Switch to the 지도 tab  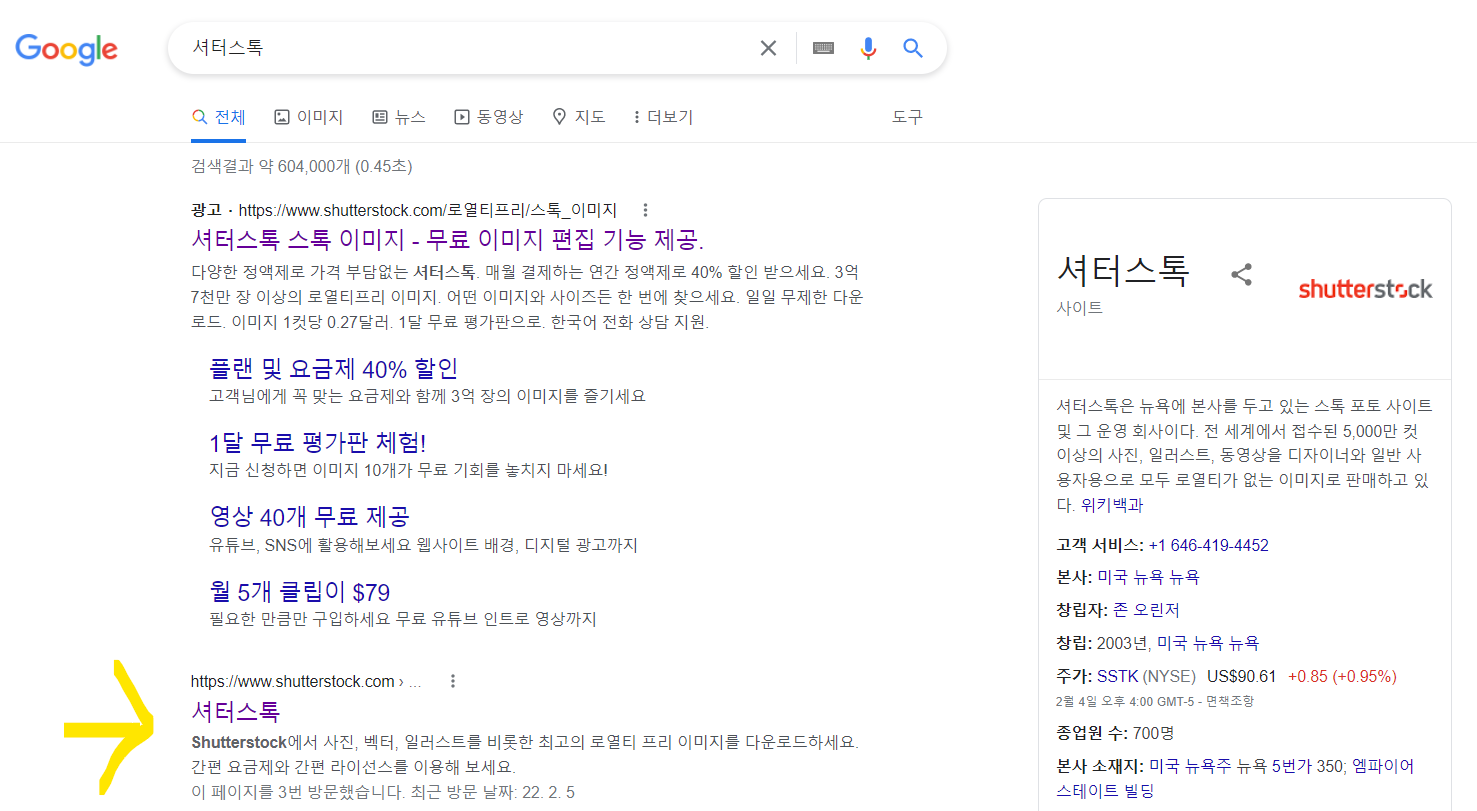click(578, 117)
